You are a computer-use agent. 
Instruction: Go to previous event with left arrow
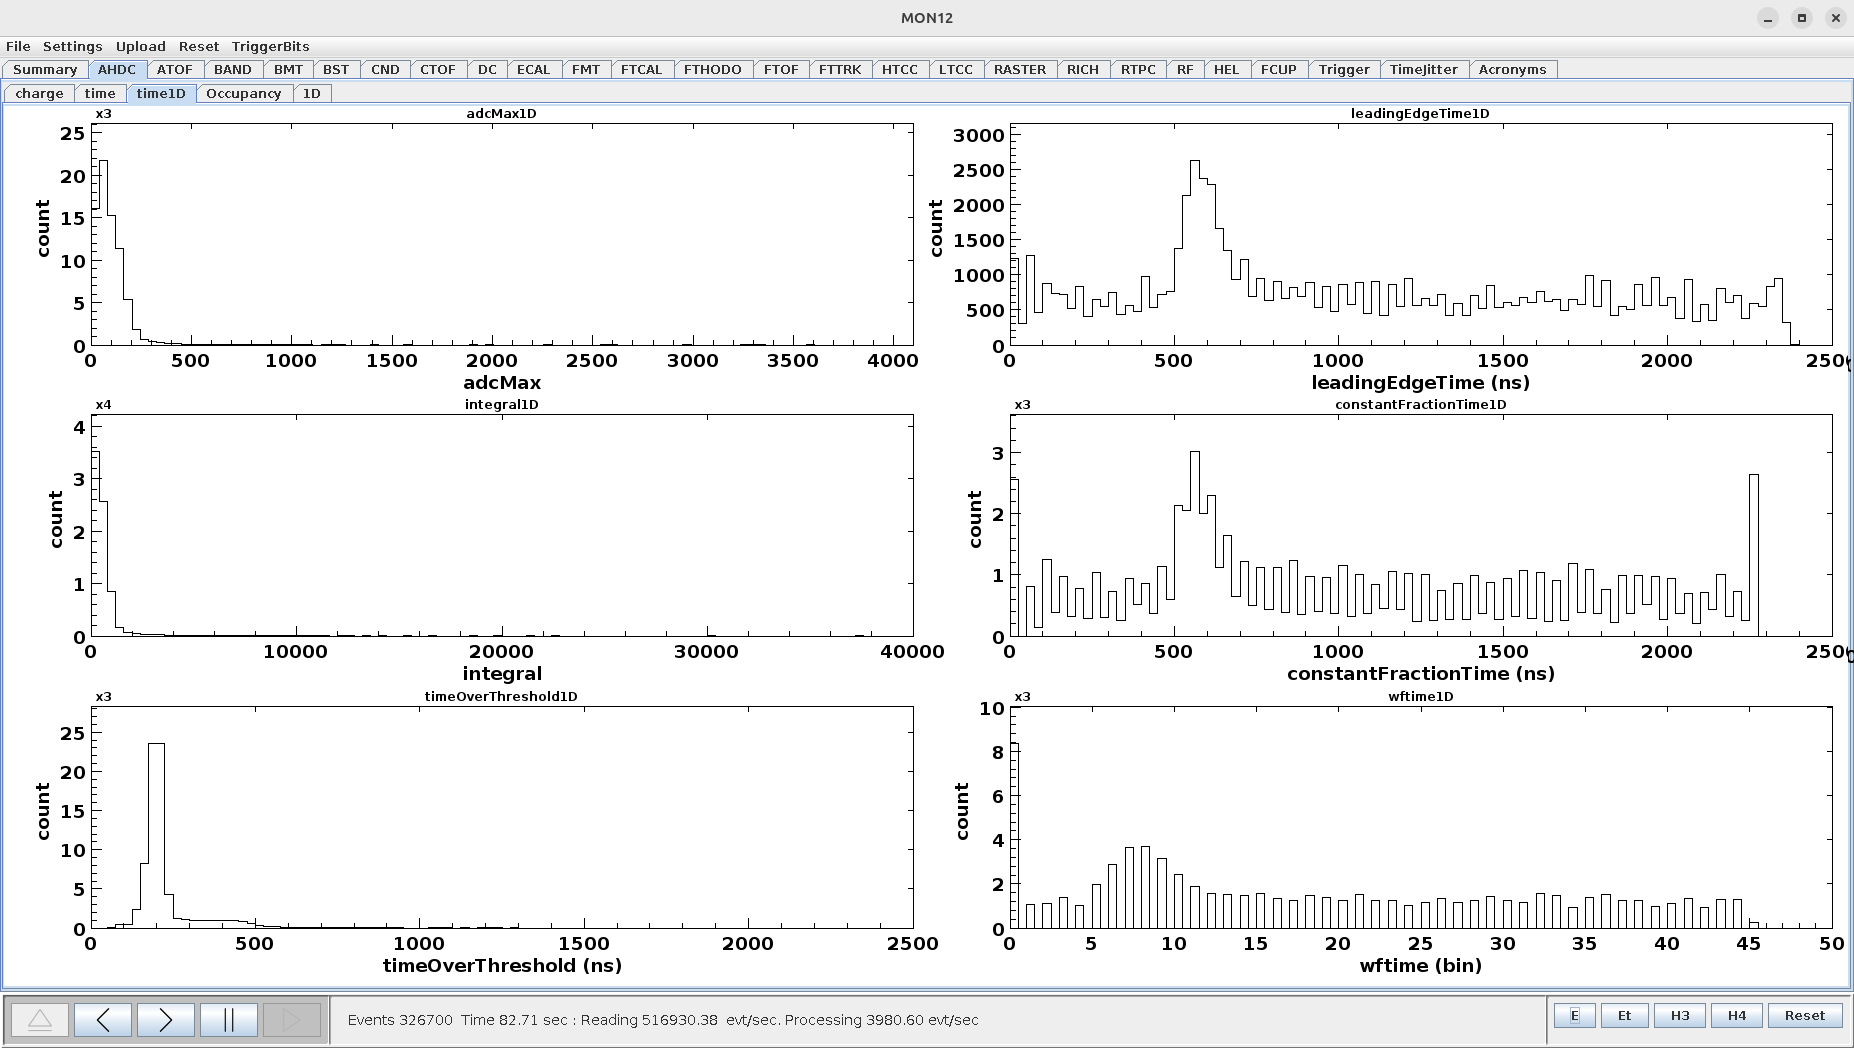103,1020
